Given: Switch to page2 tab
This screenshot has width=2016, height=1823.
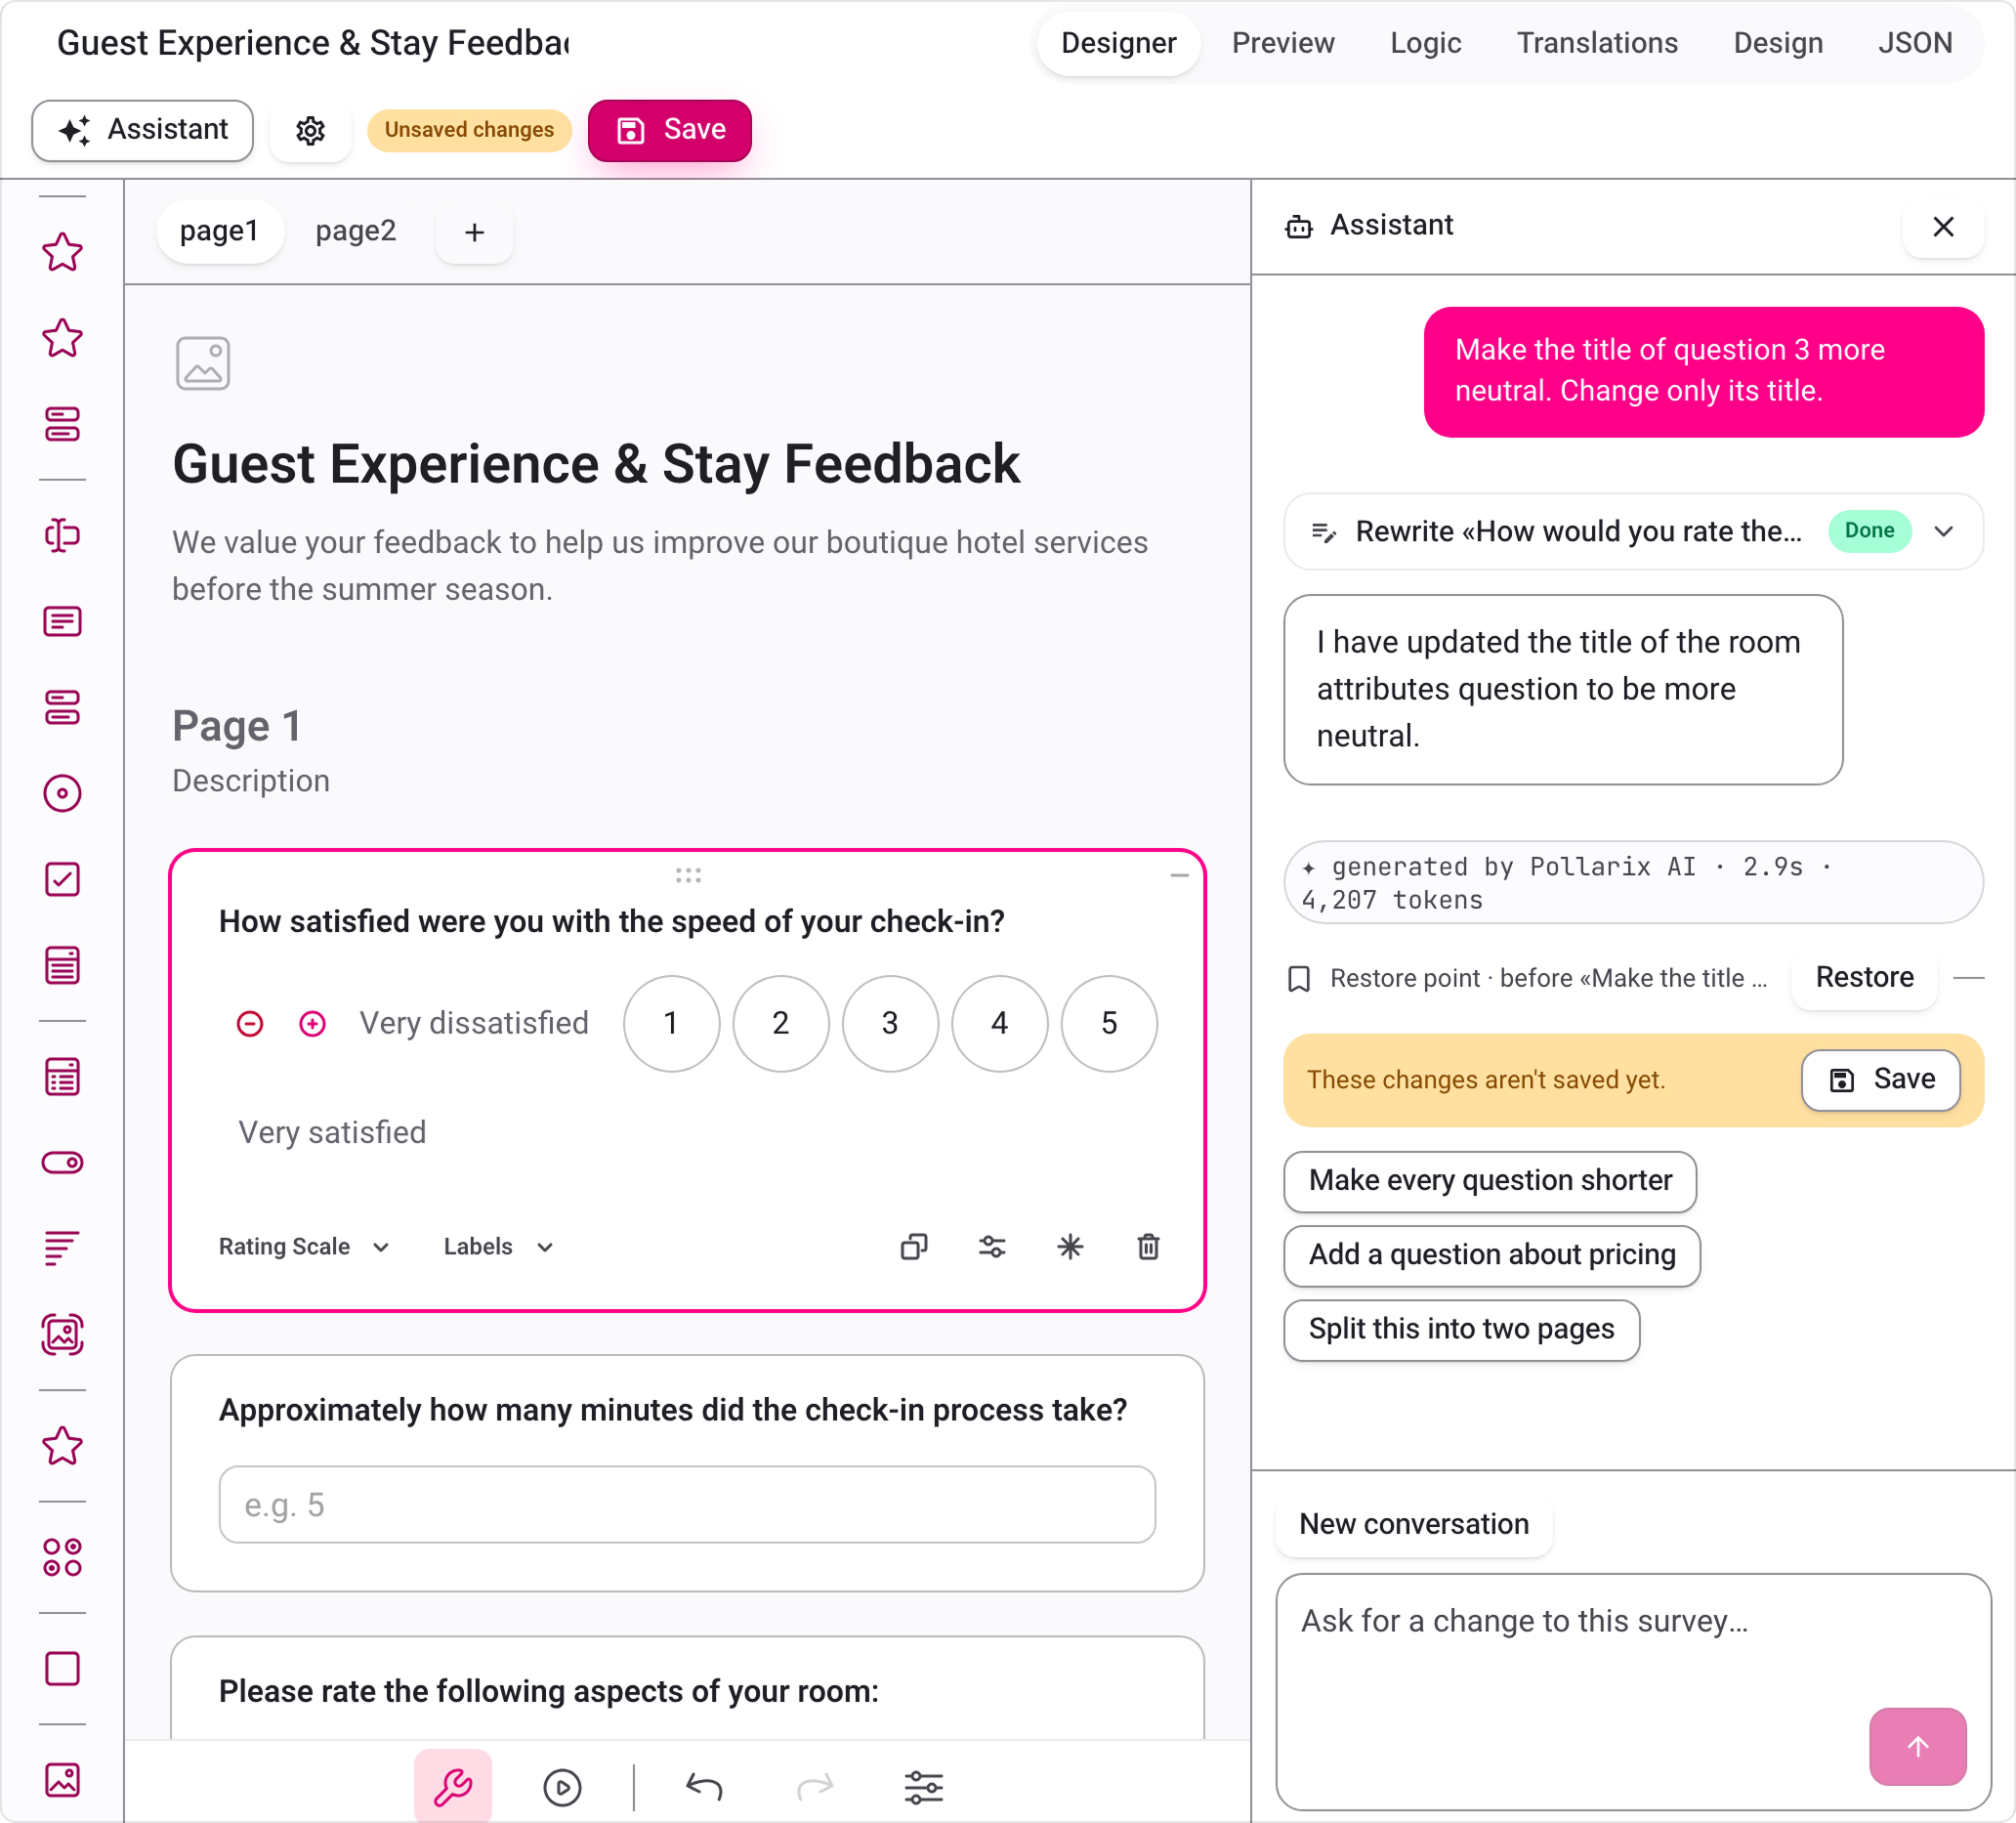Looking at the screenshot, I should coord(356,231).
